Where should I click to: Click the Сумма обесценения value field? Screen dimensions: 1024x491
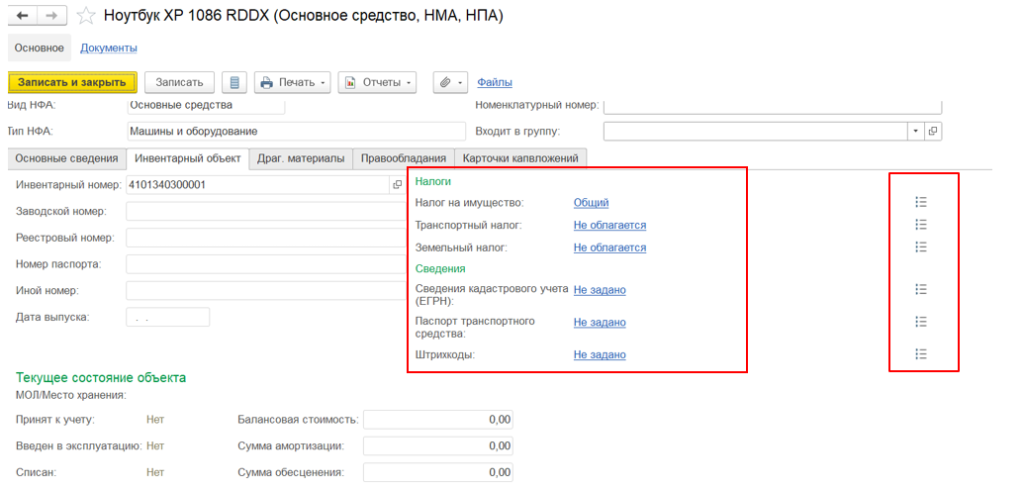click(x=438, y=472)
